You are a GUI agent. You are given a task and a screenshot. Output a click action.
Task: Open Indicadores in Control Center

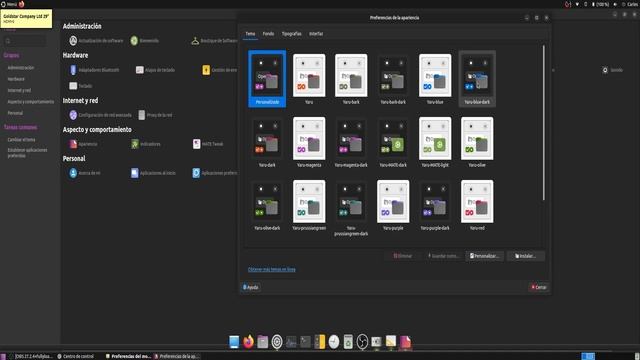pyautogui.click(x=146, y=144)
